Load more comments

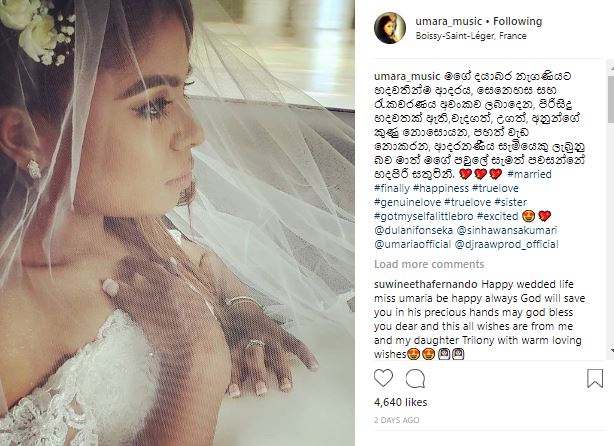click(429, 264)
